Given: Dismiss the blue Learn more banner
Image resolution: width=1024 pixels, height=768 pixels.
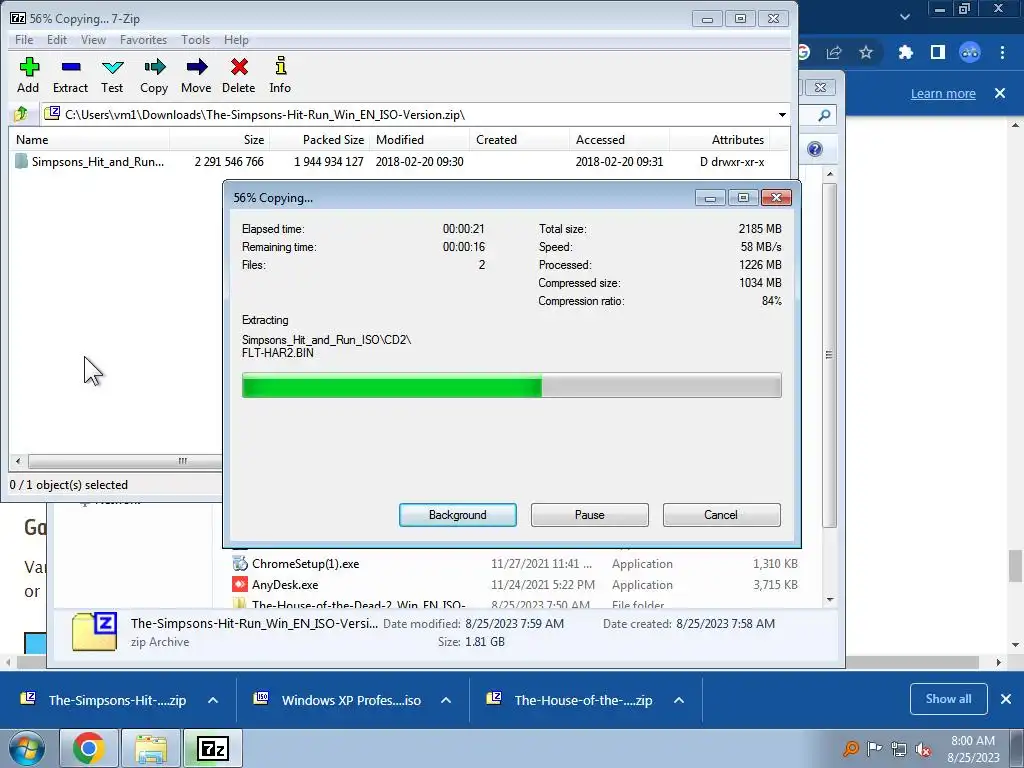Looking at the screenshot, I should click(x=1000, y=93).
